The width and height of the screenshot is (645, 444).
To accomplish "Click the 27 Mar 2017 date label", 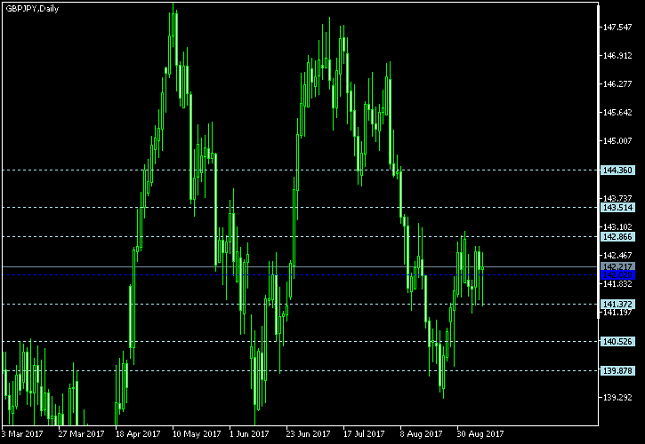I will click(x=81, y=434).
